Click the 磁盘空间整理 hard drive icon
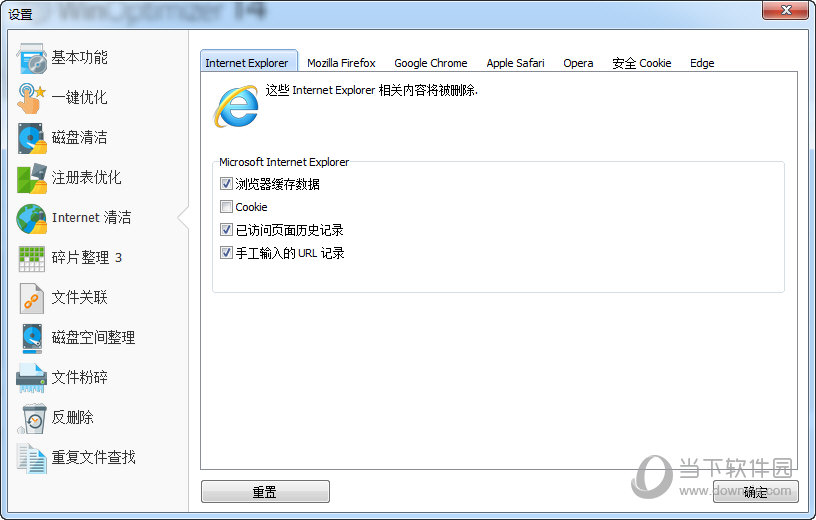Screen dimensions: 816x520 32,338
